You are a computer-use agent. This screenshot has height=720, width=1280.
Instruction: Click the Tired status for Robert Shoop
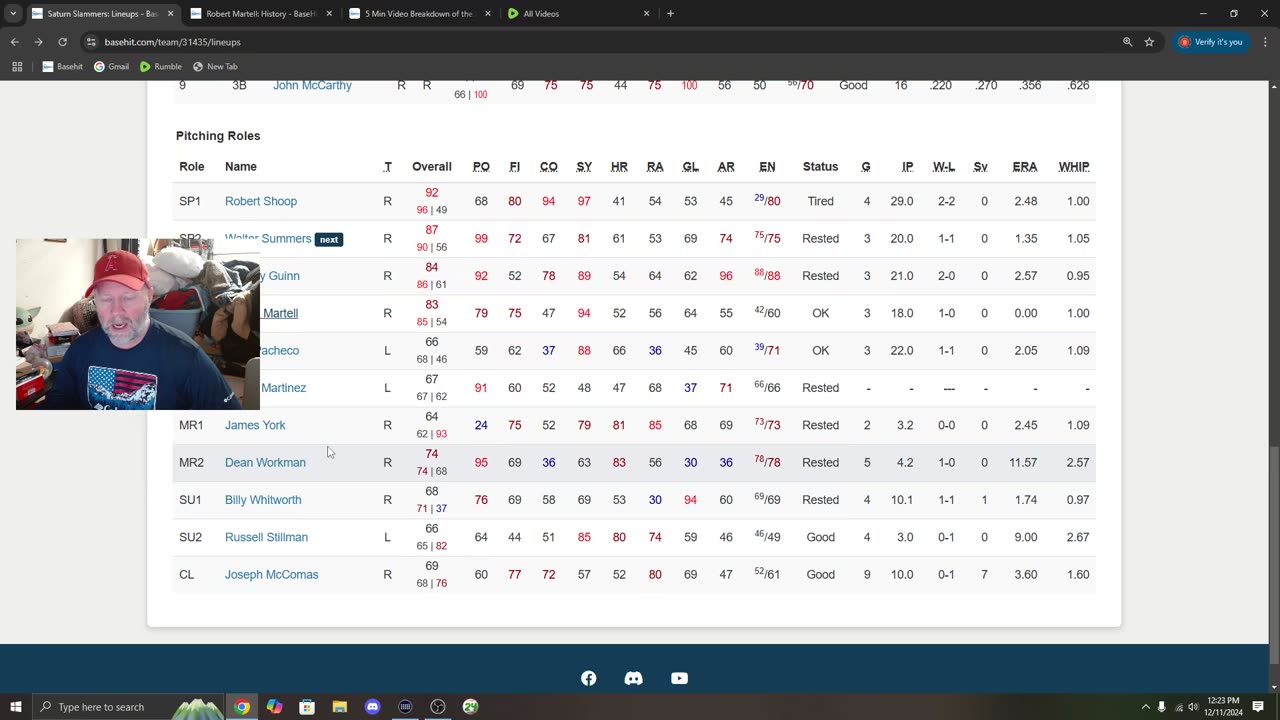(820, 201)
